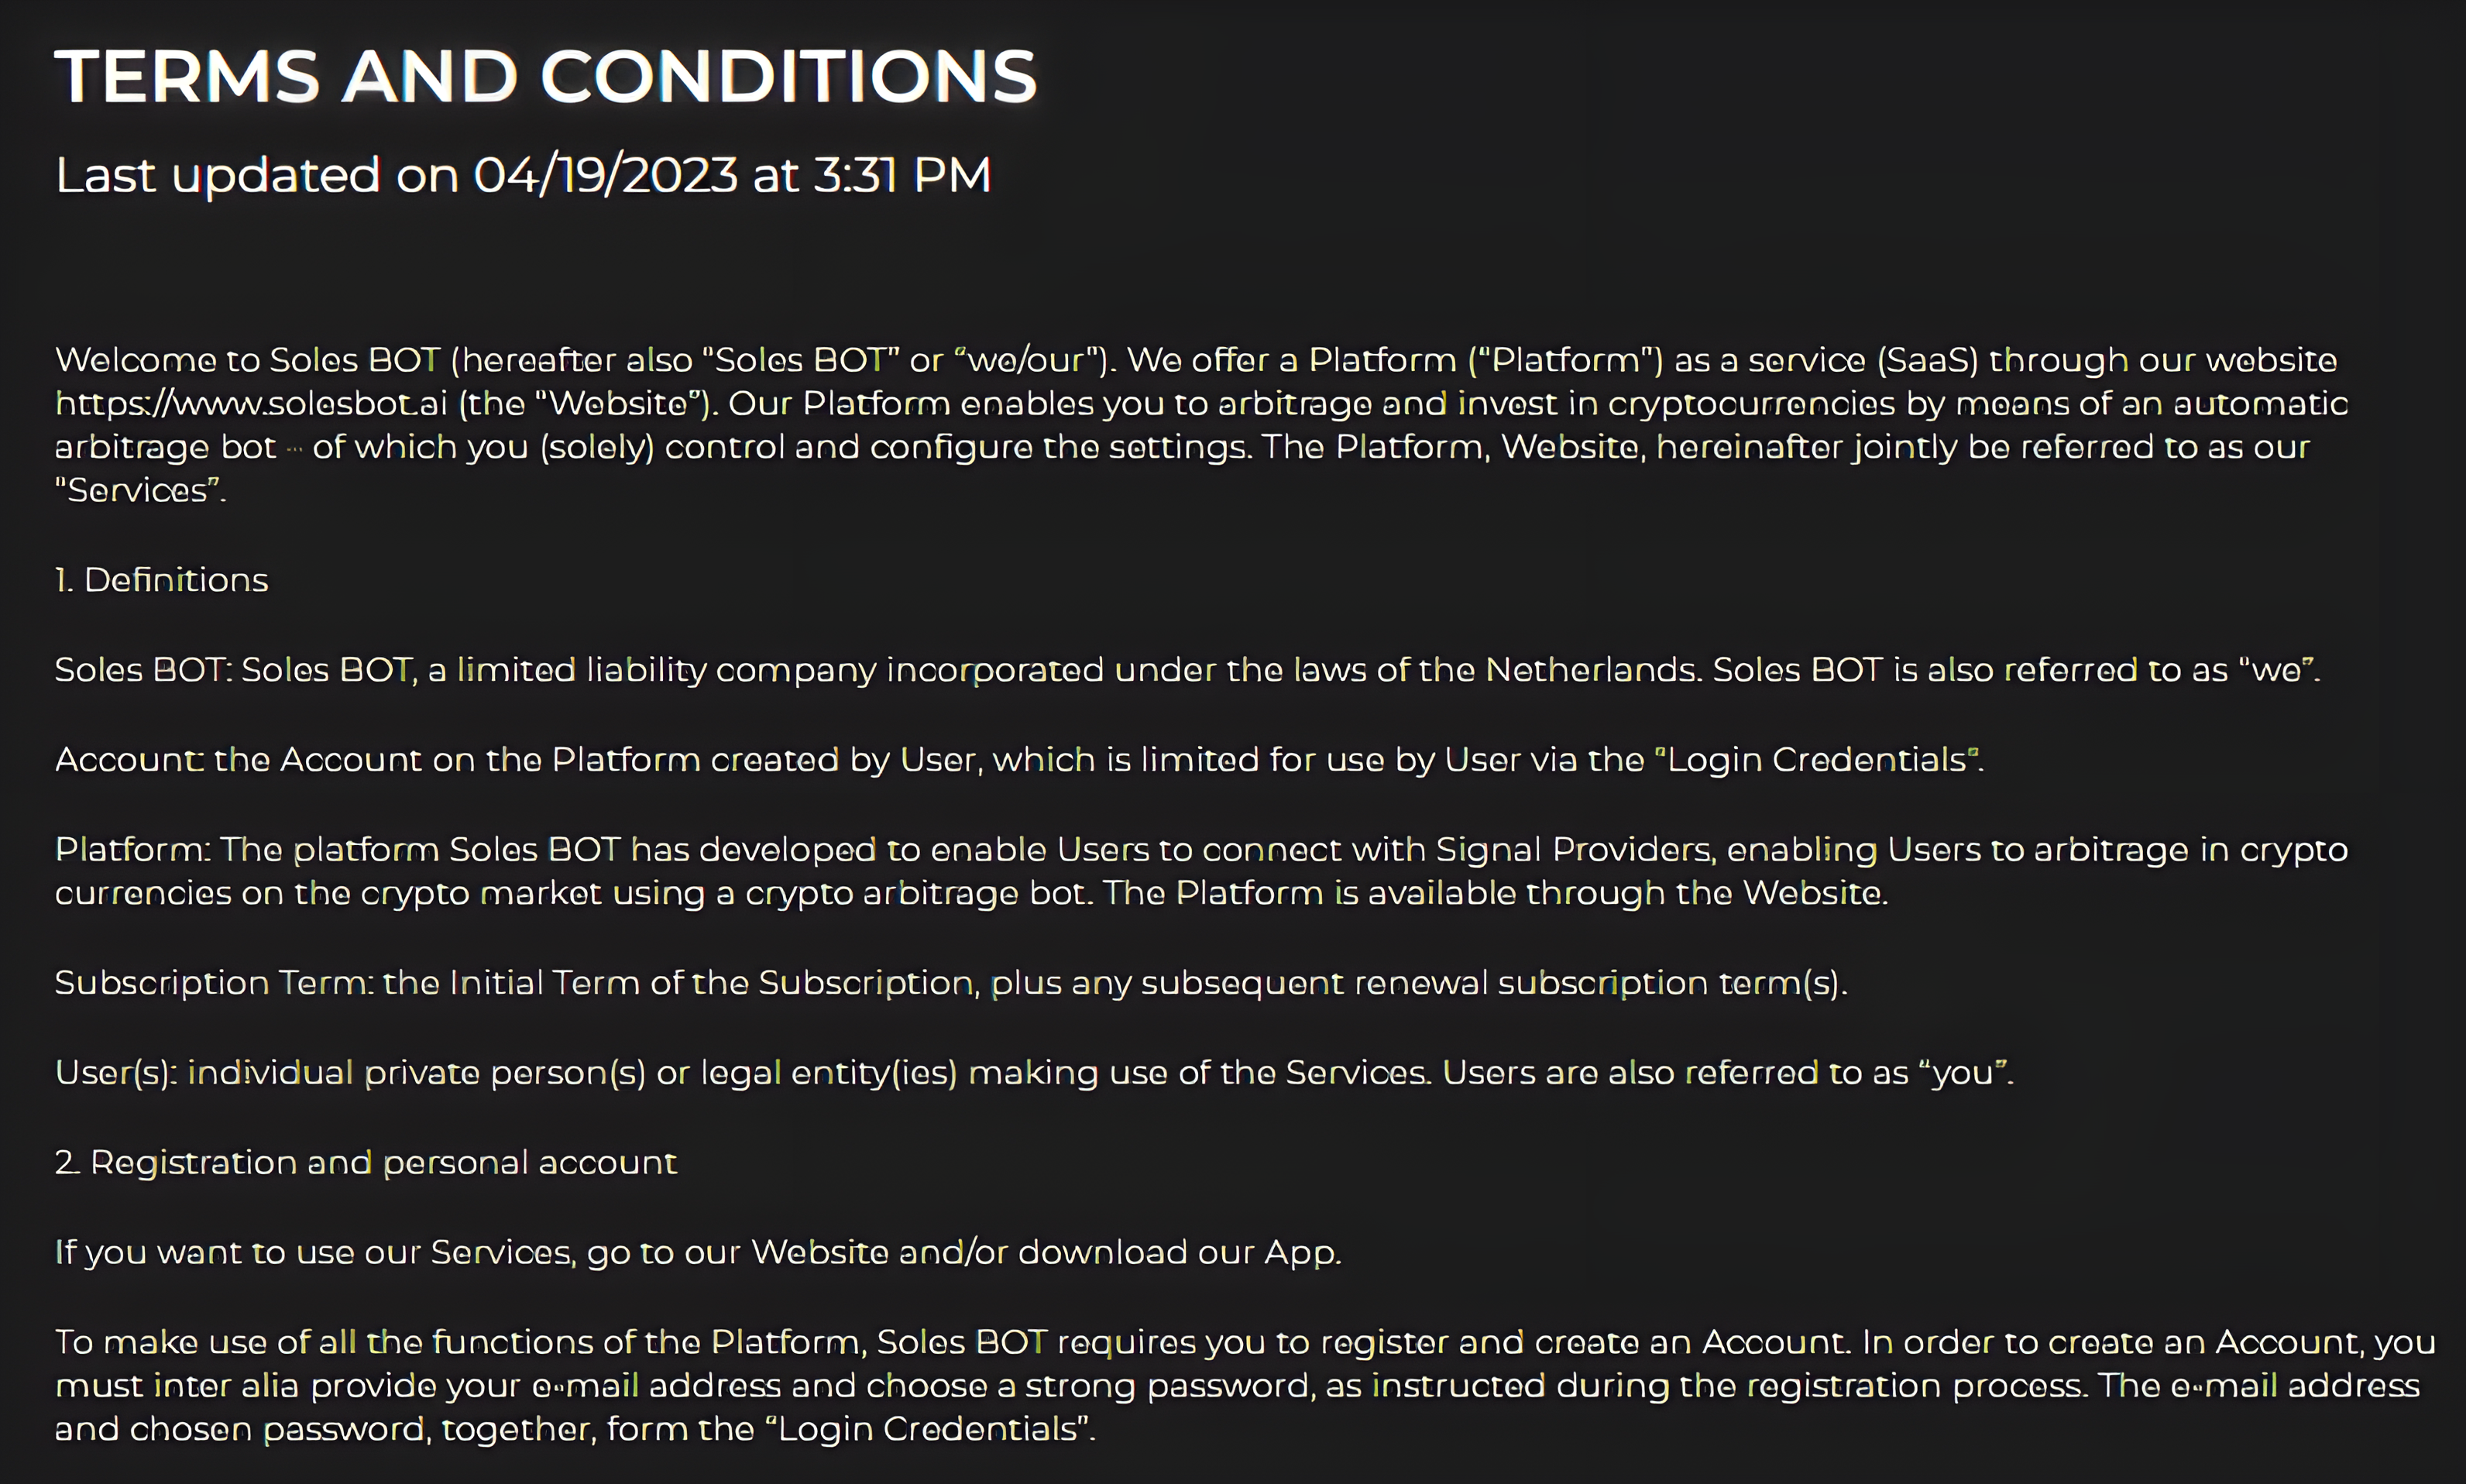2466x1484 pixels.
Task: Click the solesbot.ai website URL
Action: coord(250,404)
